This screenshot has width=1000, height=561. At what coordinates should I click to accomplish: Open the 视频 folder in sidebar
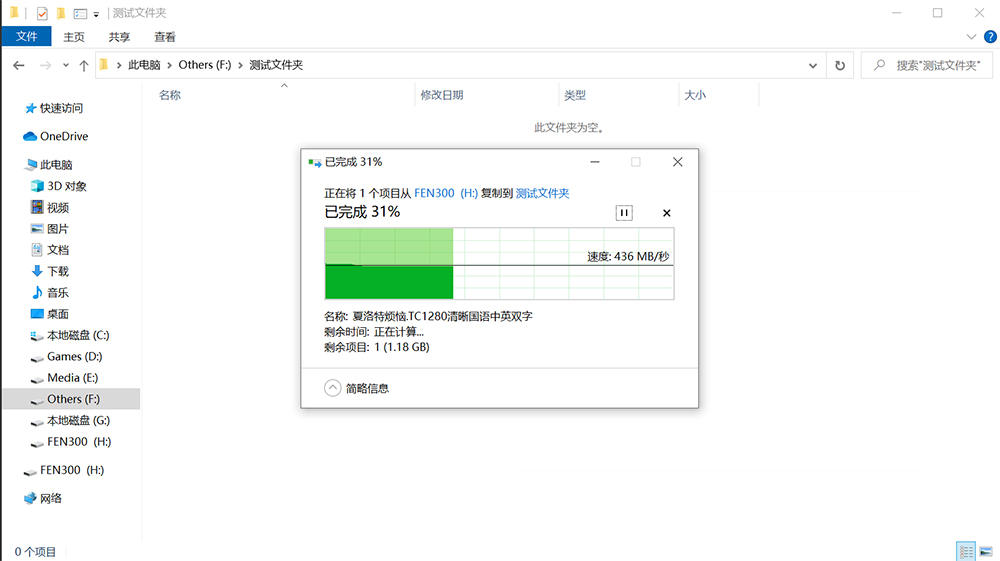(50, 207)
